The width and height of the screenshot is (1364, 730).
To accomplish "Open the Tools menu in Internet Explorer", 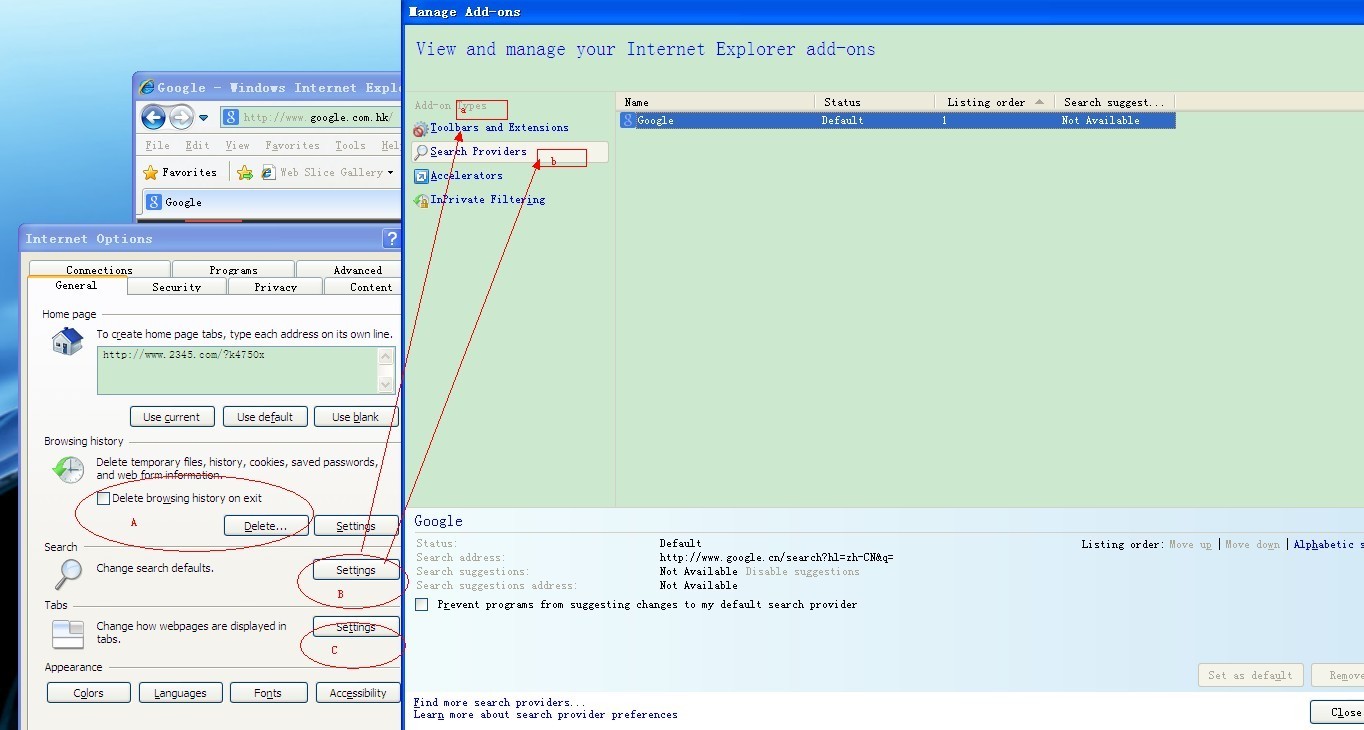I will click(x=350, y=146).
